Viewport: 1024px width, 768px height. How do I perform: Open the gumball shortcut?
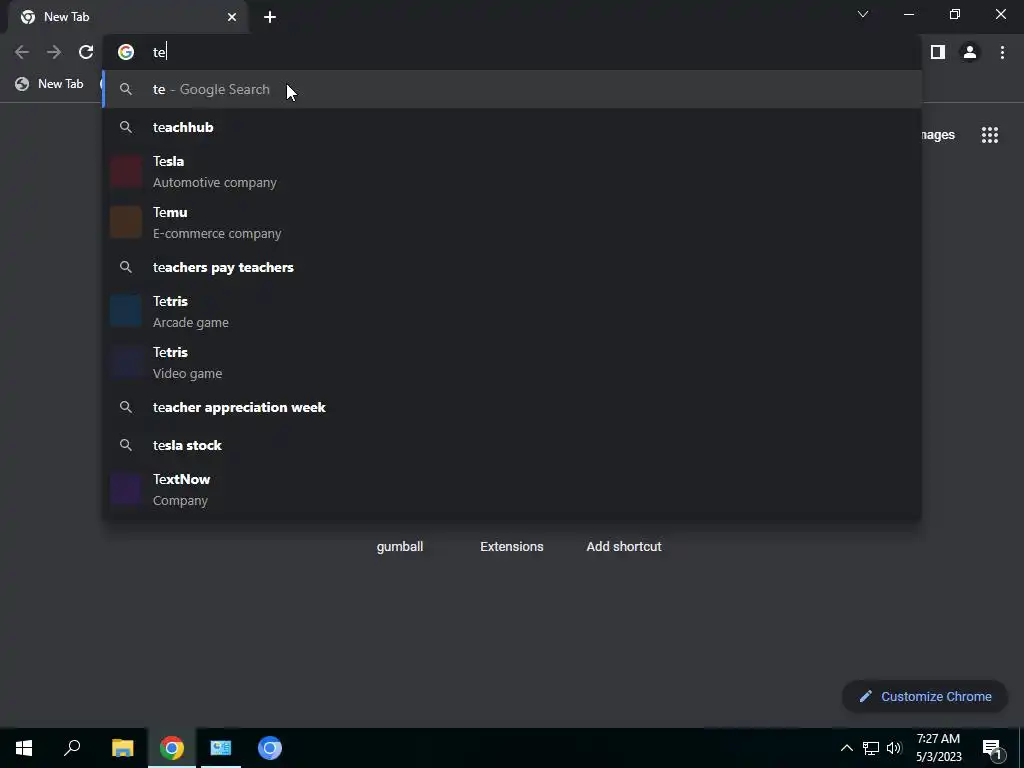400,547
